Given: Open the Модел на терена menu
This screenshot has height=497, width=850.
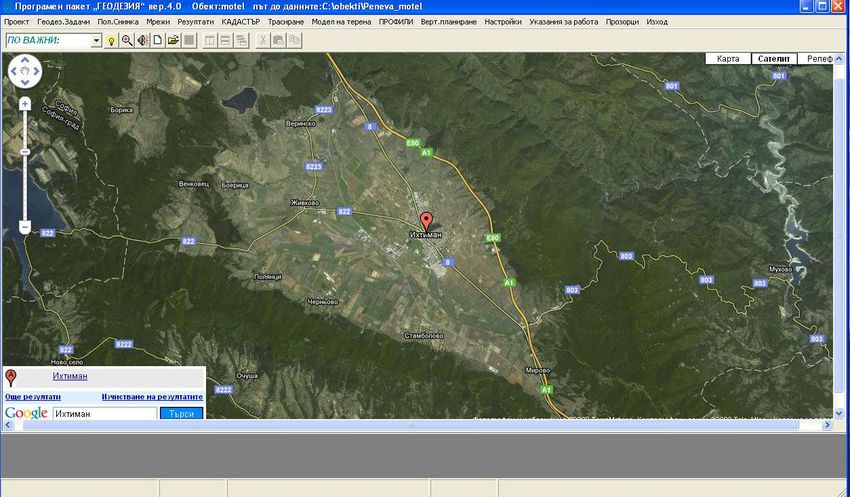Looking at the screenshot, I should click(341, 22).
